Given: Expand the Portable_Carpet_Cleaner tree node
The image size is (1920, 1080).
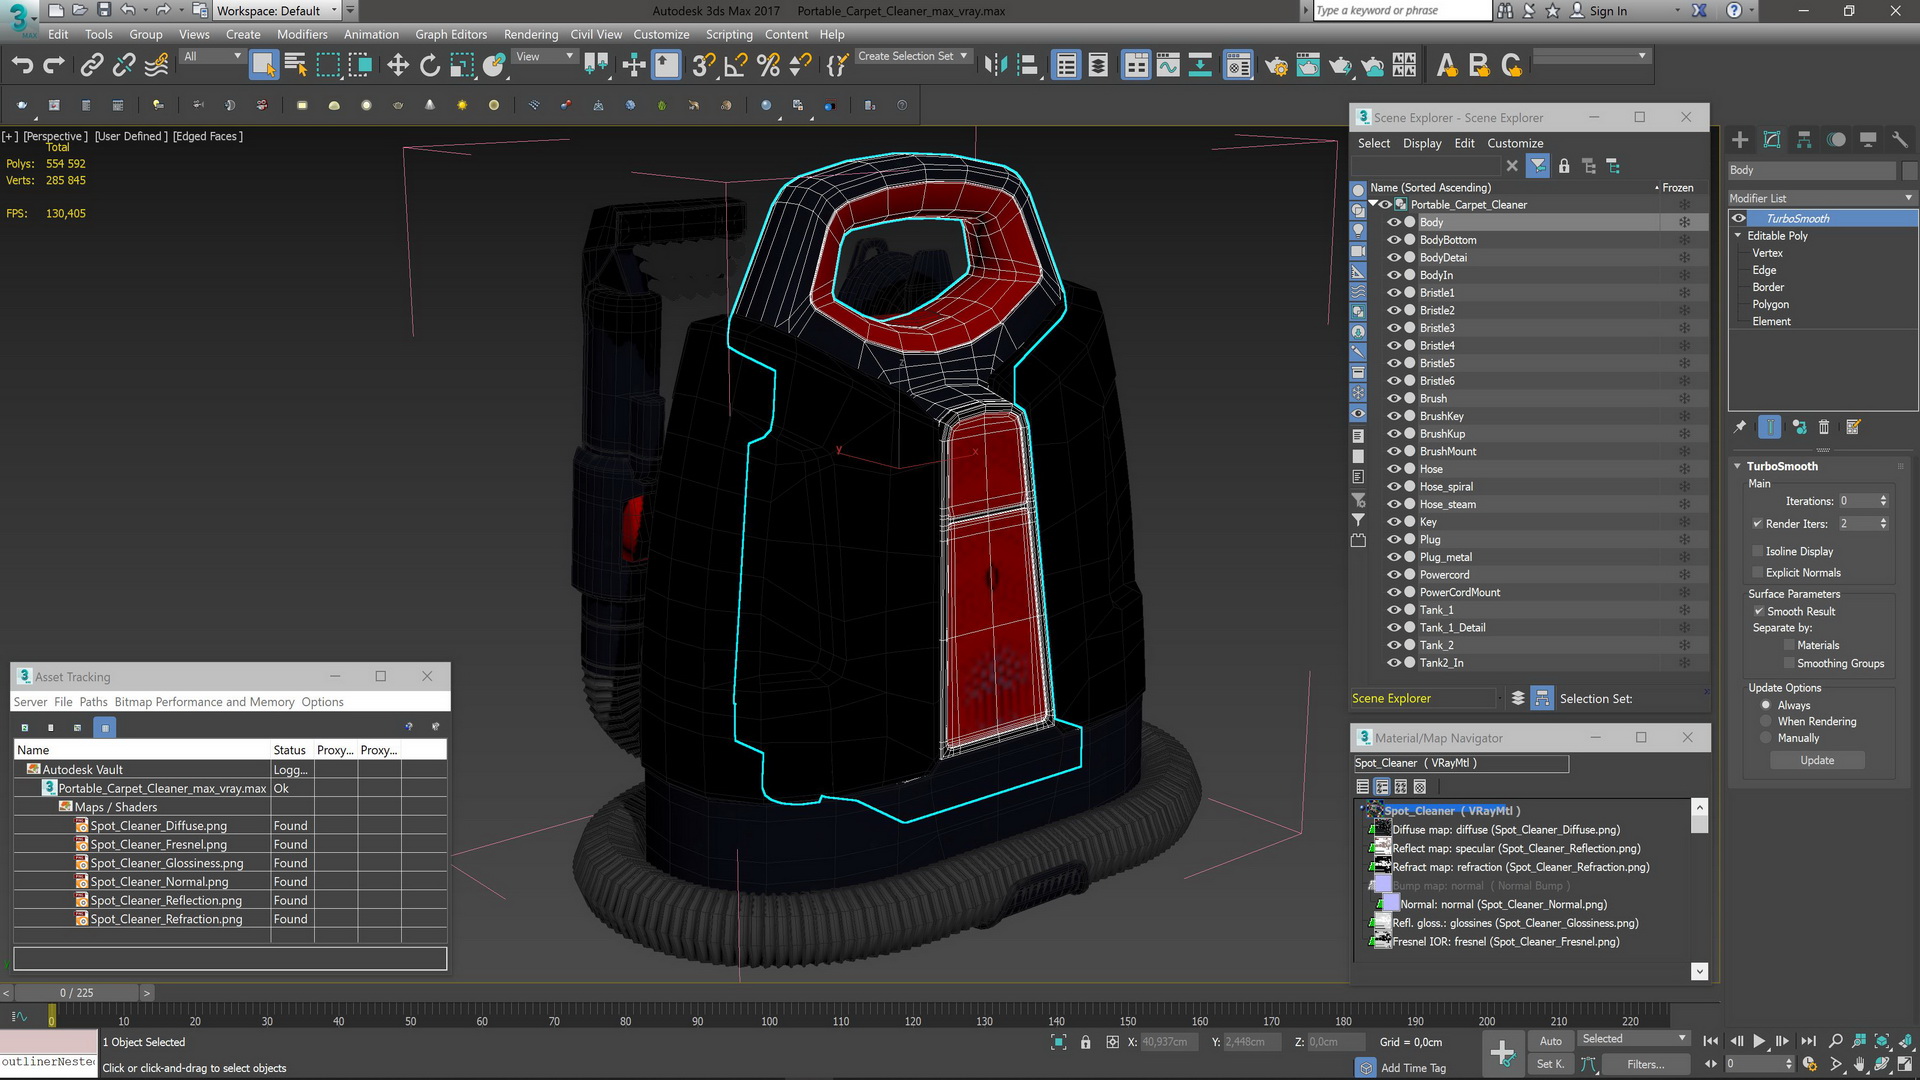Looking at the screenshot, I should pos(1375,204).
